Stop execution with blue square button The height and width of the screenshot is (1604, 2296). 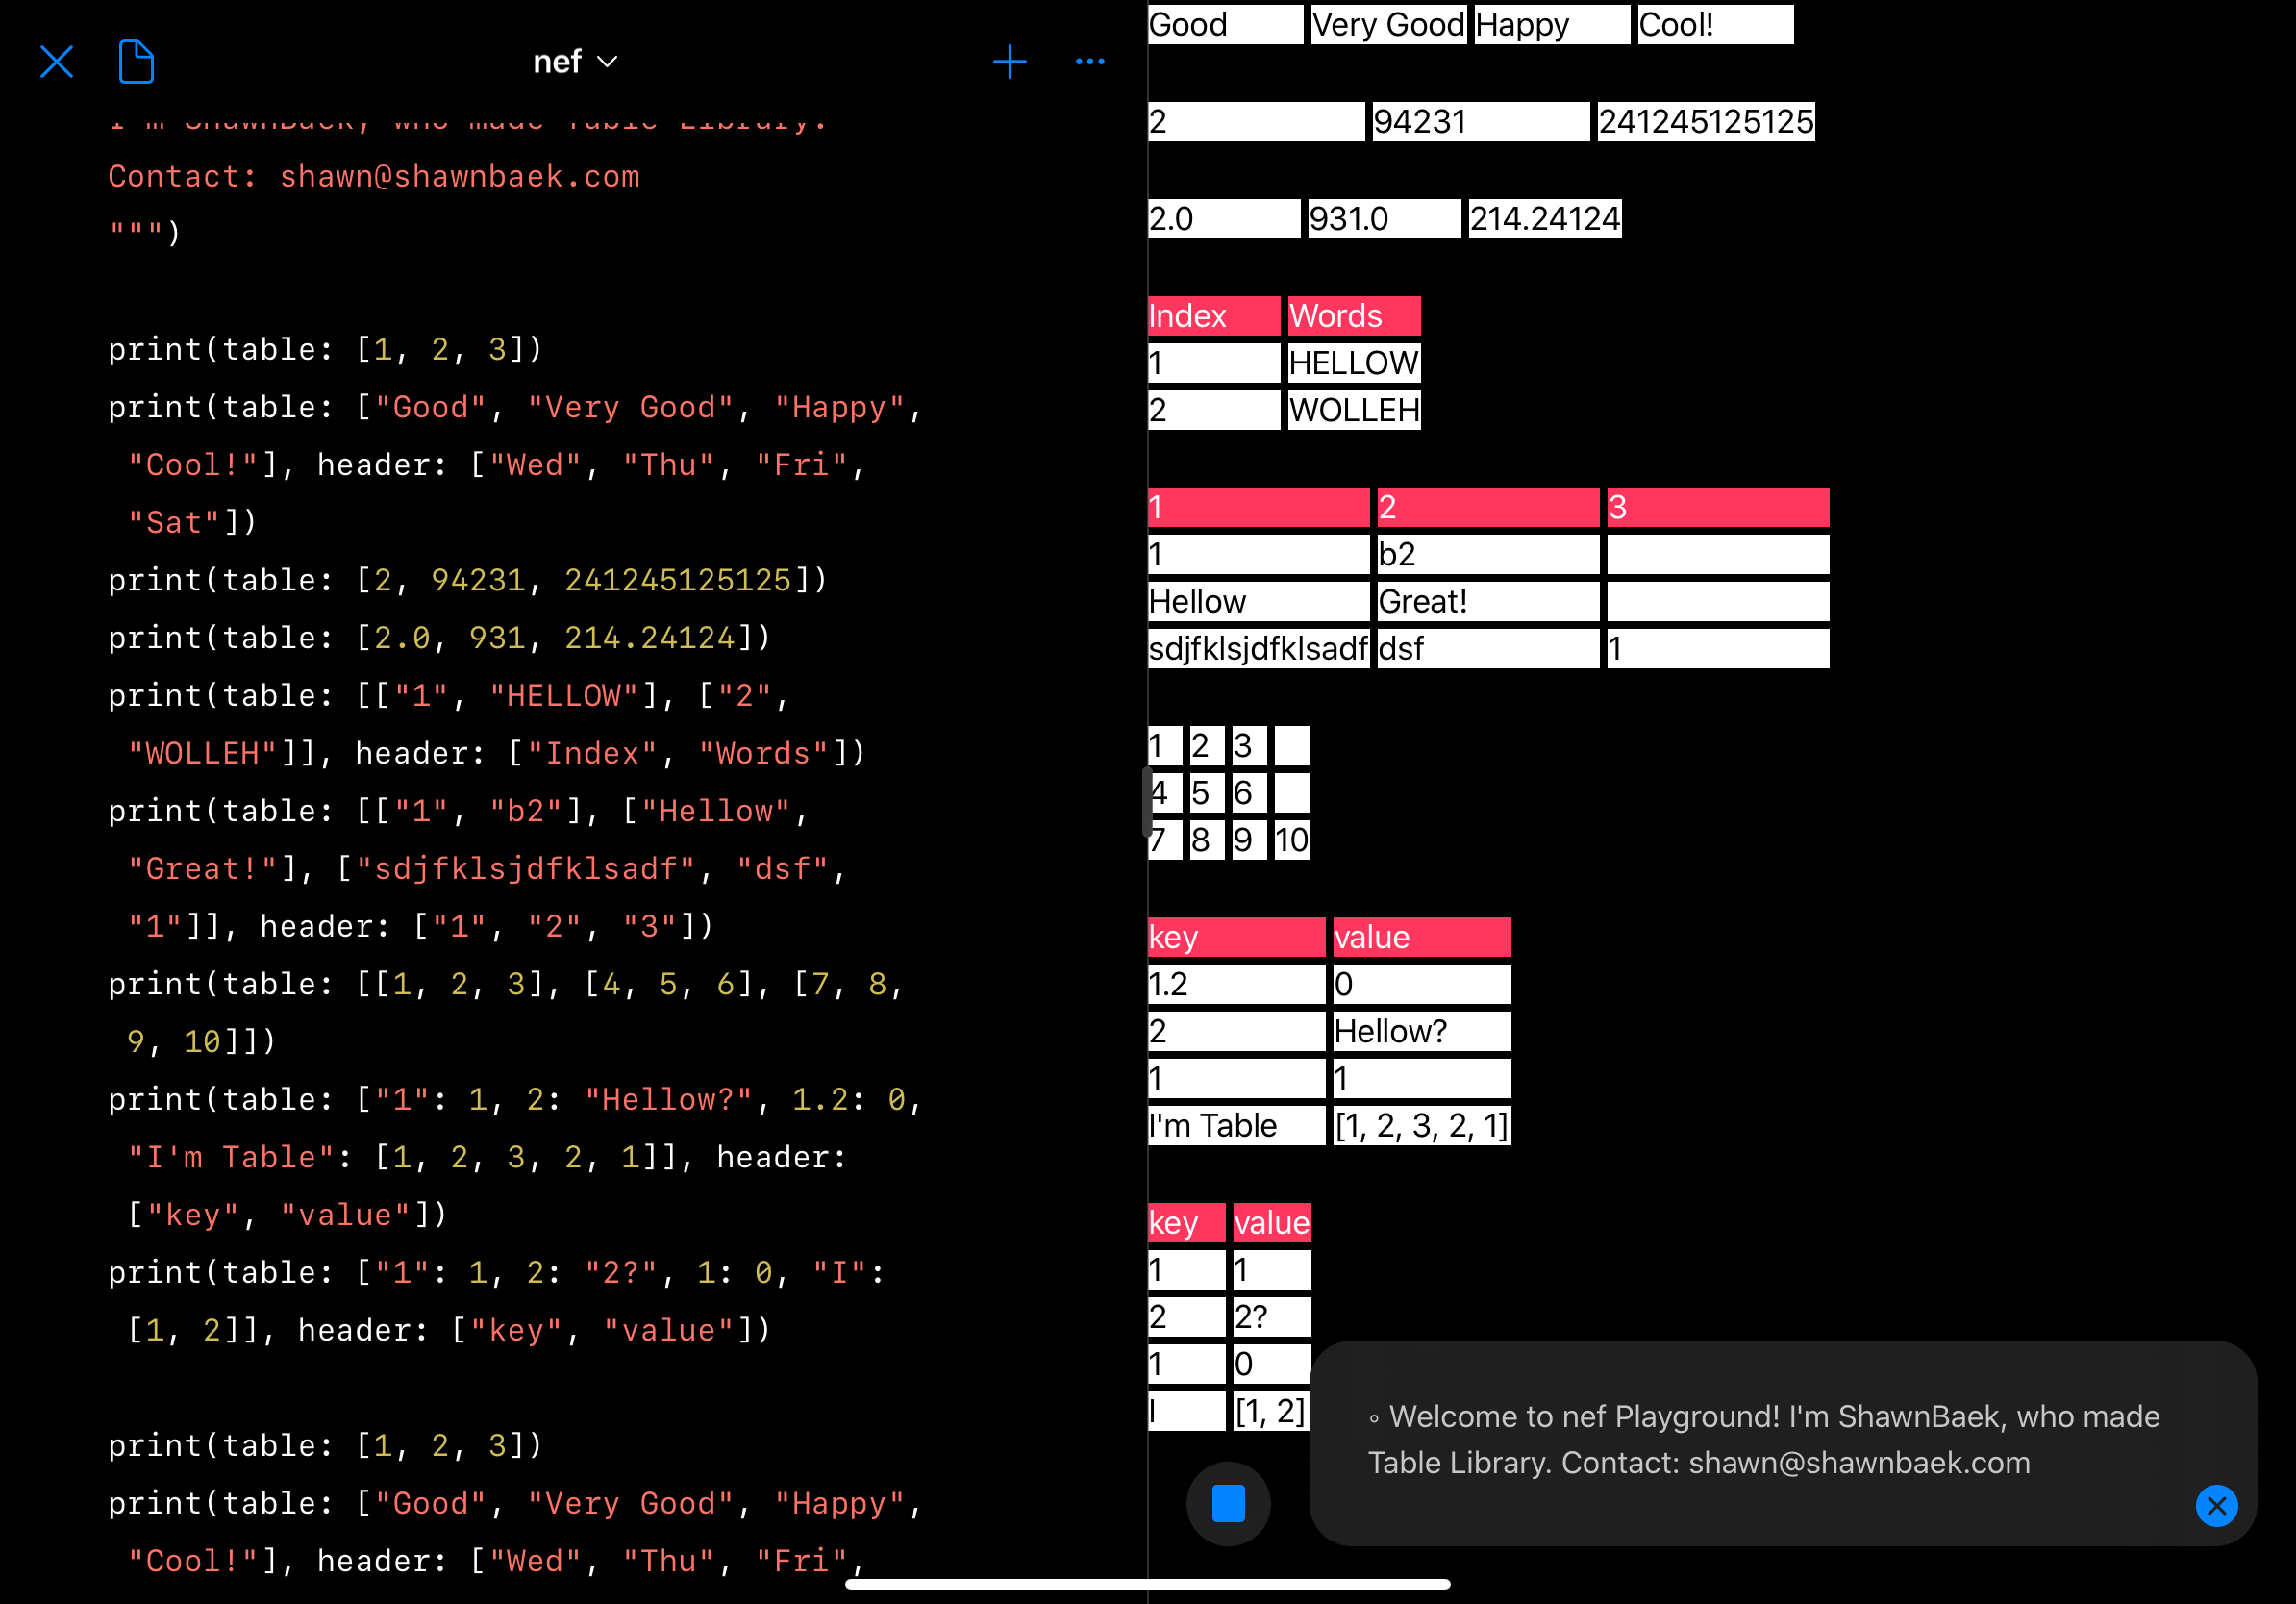tap(1227, 1503)
